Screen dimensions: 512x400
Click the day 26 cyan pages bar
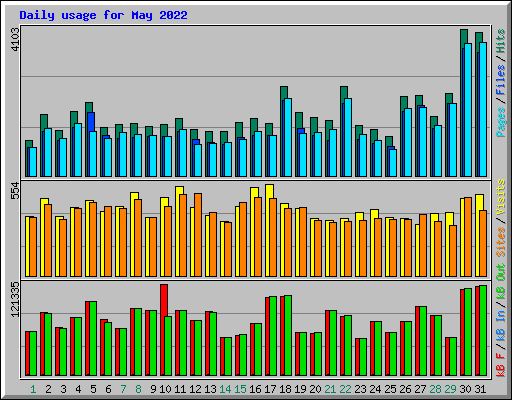coord(408,142)
